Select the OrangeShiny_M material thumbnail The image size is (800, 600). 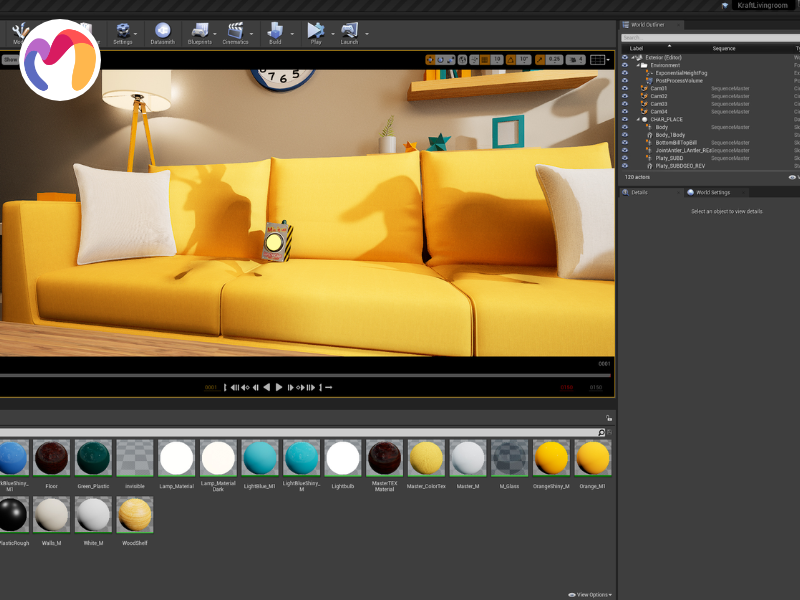click(x=551, y=458)
